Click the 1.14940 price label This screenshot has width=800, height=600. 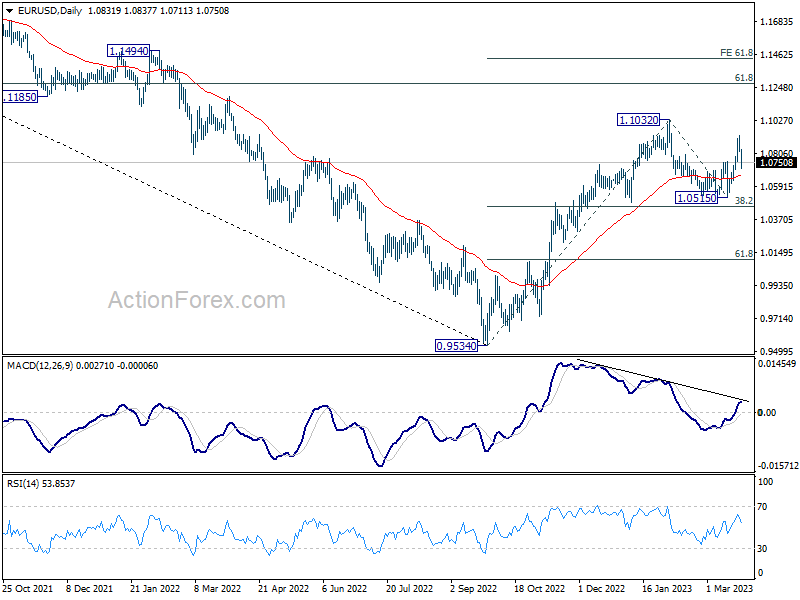point(129,51)
